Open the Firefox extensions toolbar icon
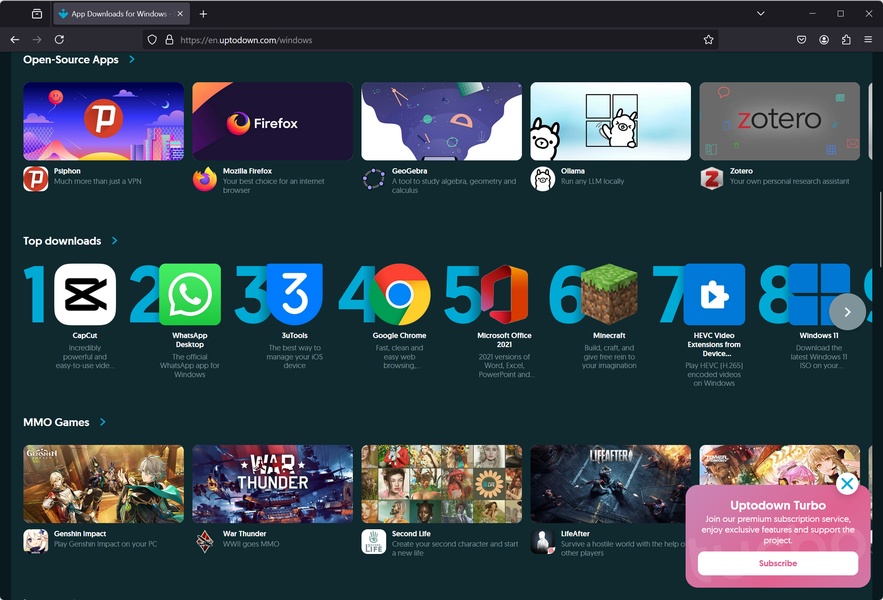883x600 pixels. 846,40
